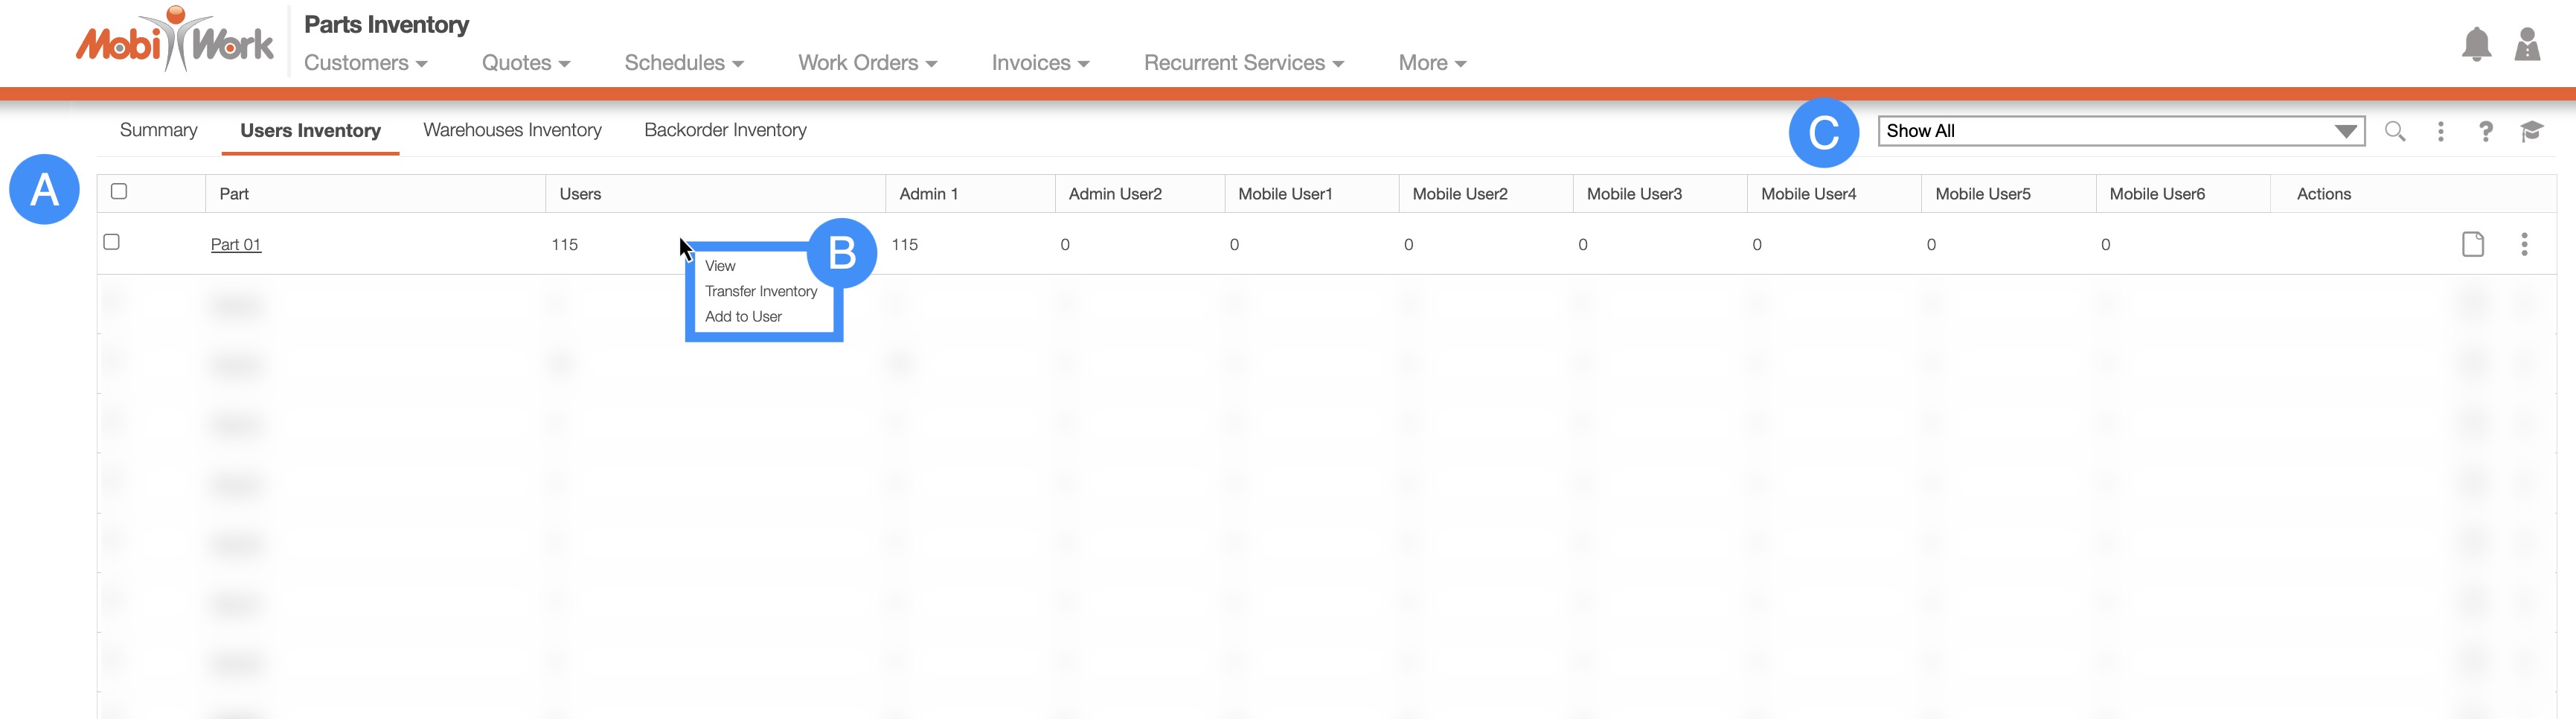Select Transfer Inventory from the context menu

760,291
